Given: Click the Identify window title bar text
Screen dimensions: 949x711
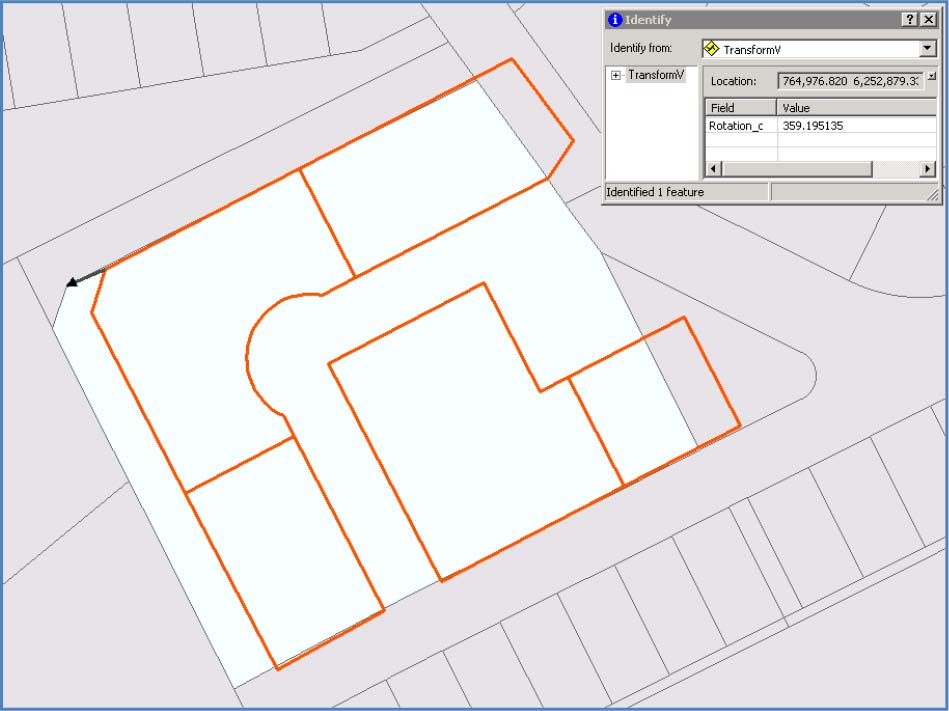Looking at the screenshot, I should pyautogui.click(x=648, y=20).
